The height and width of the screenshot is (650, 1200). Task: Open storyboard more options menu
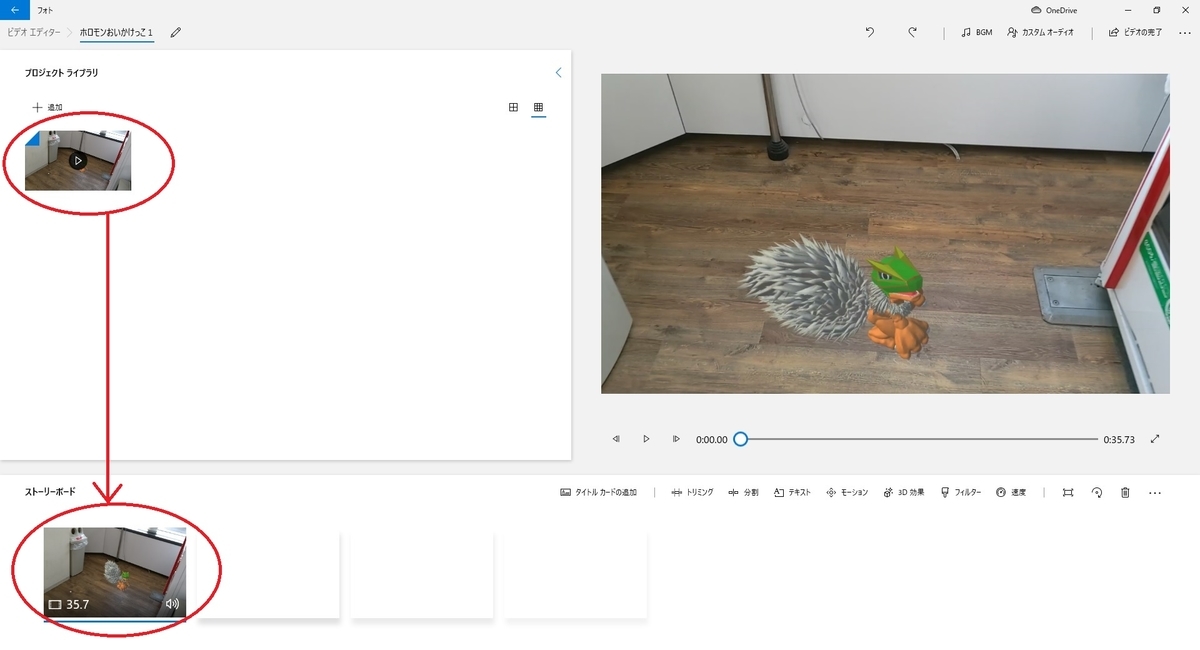[1155, 493]
